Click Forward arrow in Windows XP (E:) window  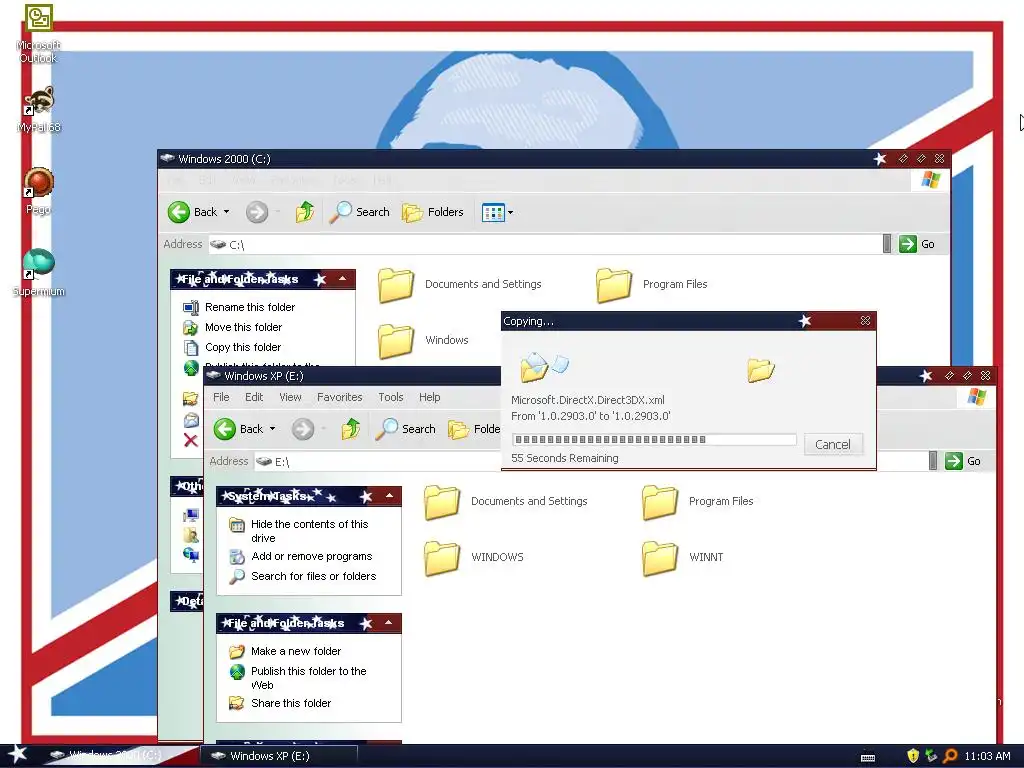pos(302,429)
